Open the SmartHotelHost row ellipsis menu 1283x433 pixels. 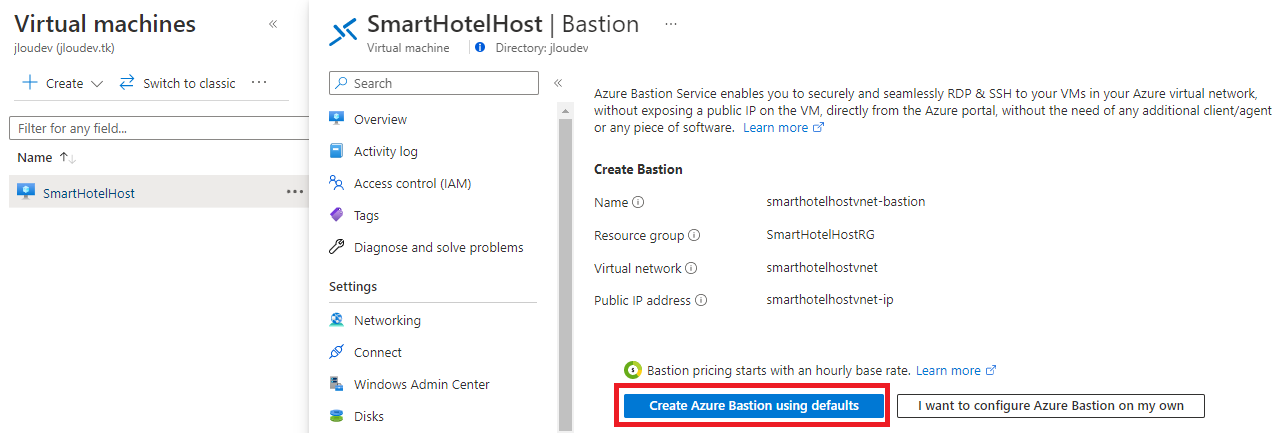click(295, 192)
